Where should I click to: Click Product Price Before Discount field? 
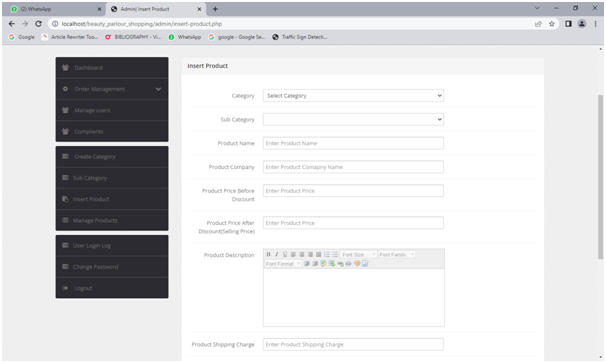click(x=353, y=191)
